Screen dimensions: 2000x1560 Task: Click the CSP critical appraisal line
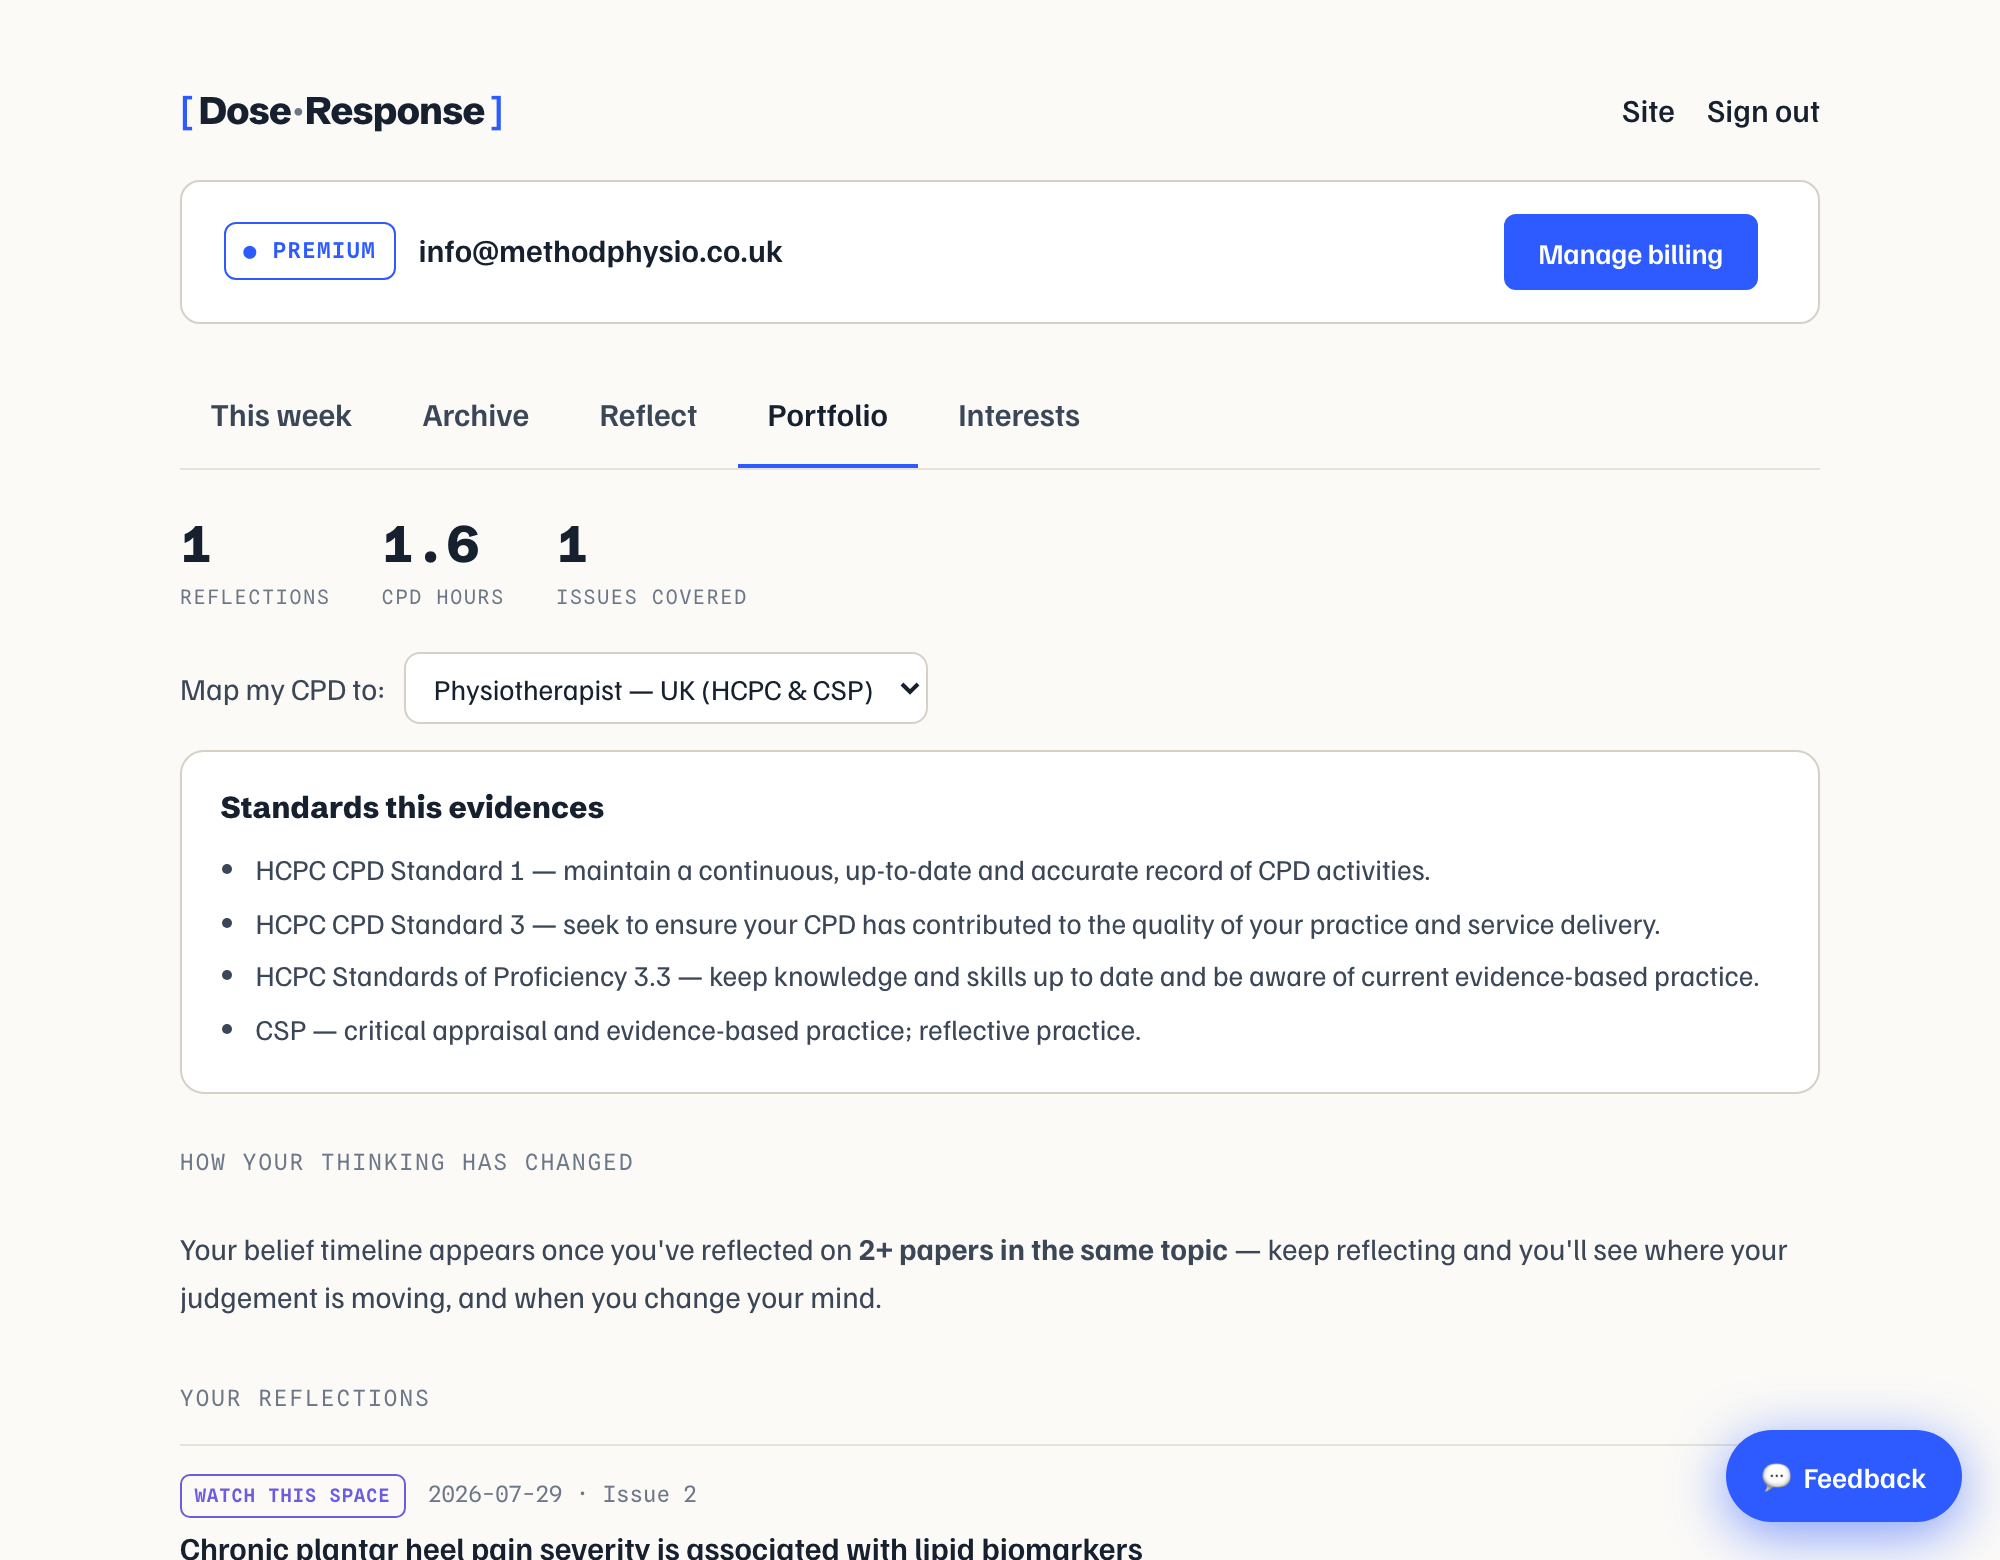pos(698,1031)
